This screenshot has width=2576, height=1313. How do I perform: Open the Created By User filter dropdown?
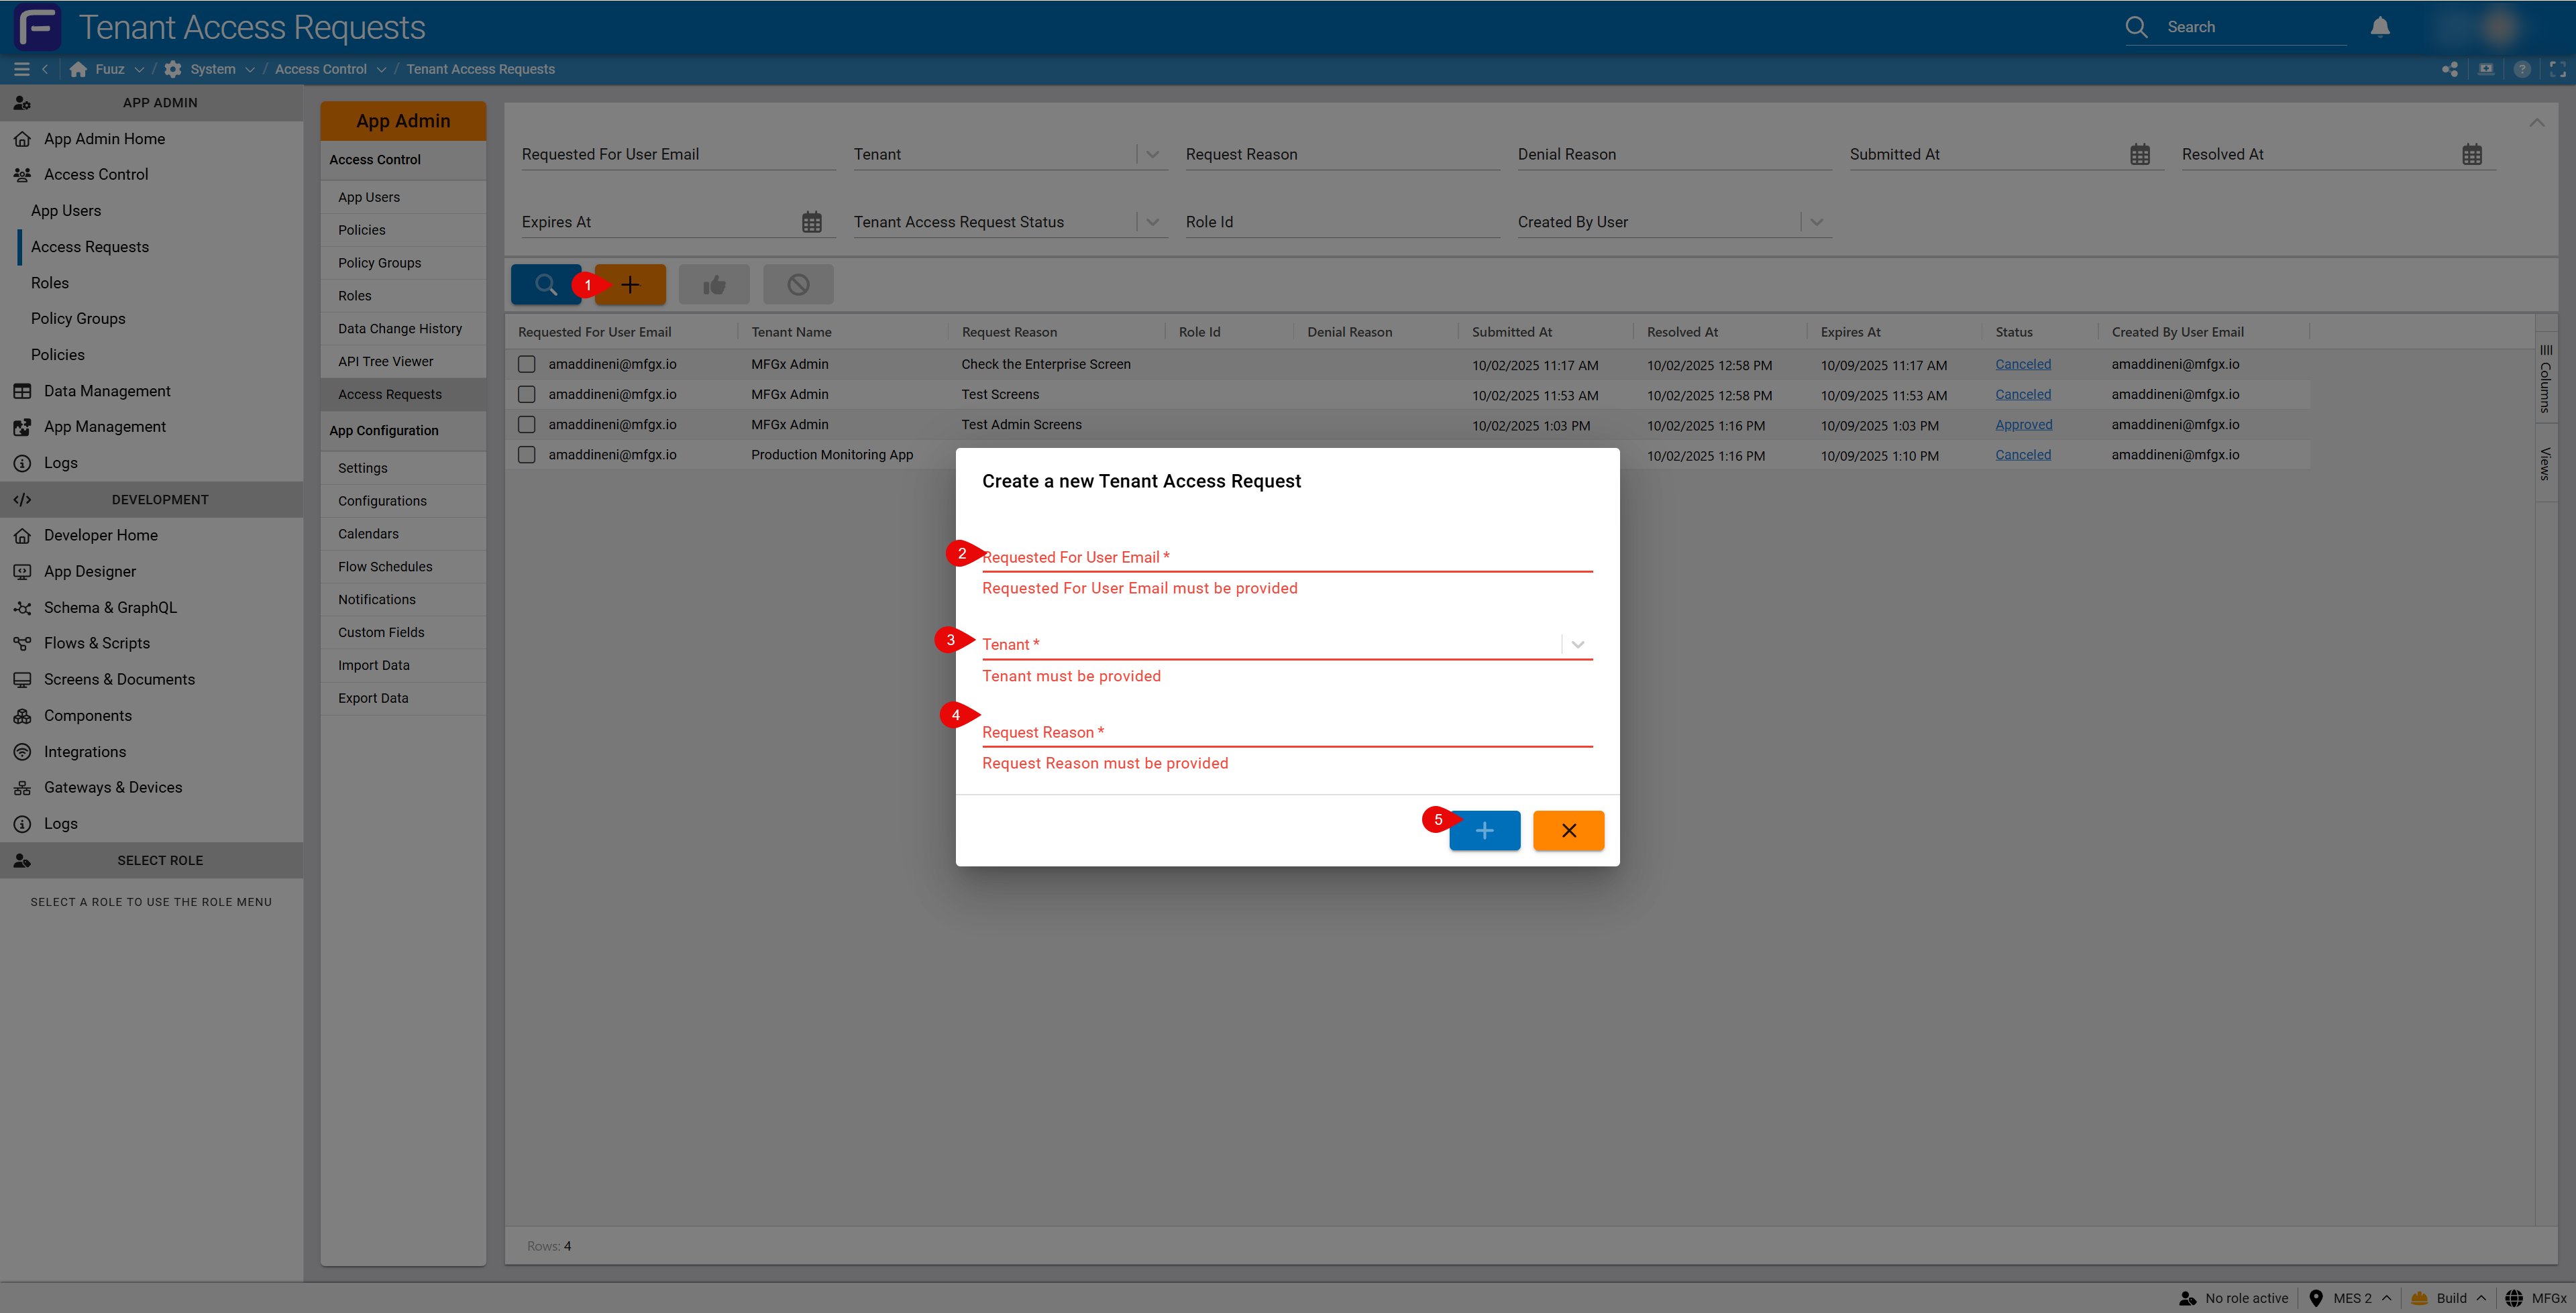tap(1816, 222)
